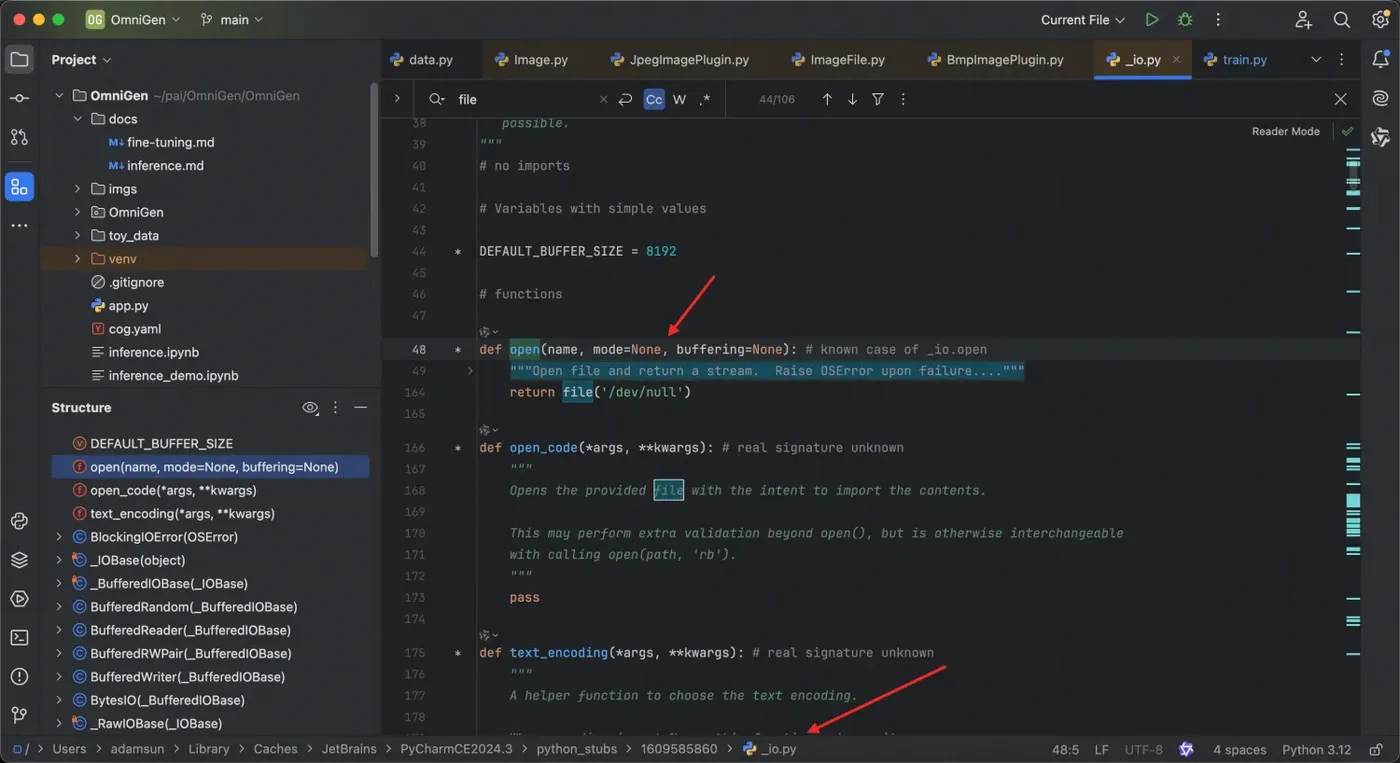Open the Git tool window icon
1400x763 pixels.
pos(19,715)
